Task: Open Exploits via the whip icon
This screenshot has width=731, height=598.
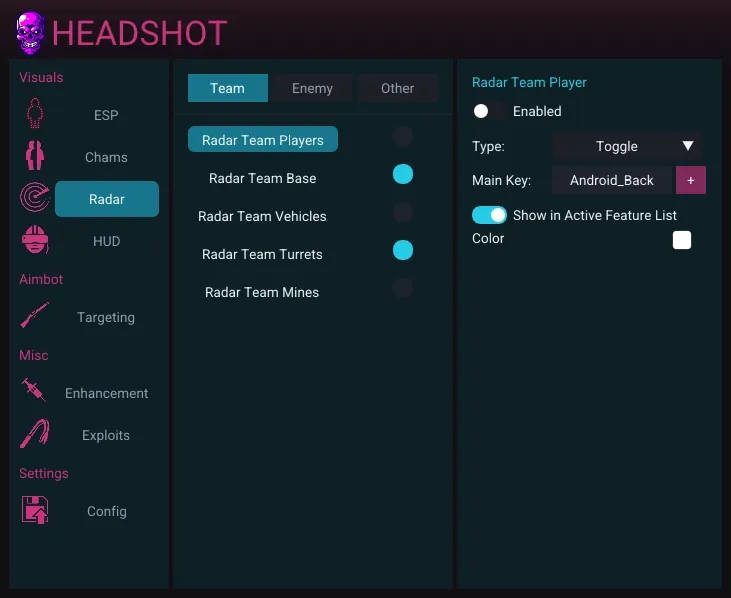Action: [x=35, y=435]
